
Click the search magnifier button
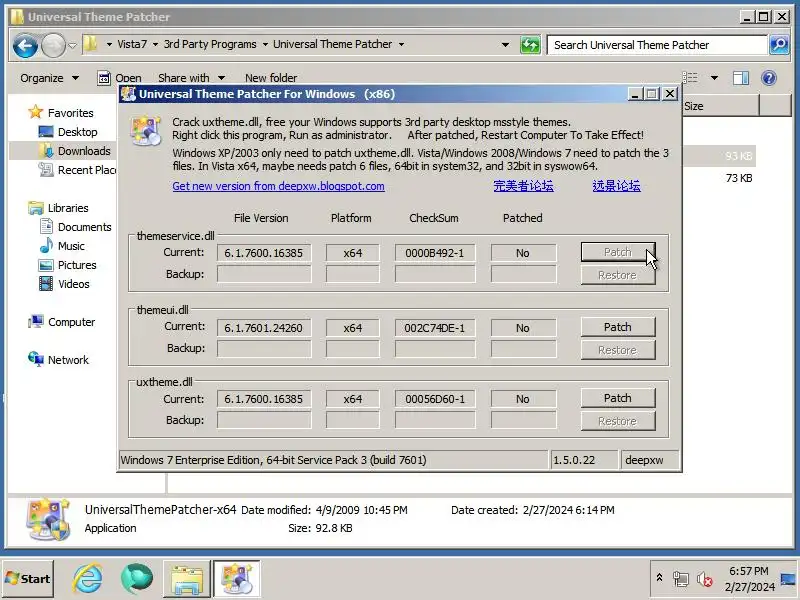click(779, 45)
